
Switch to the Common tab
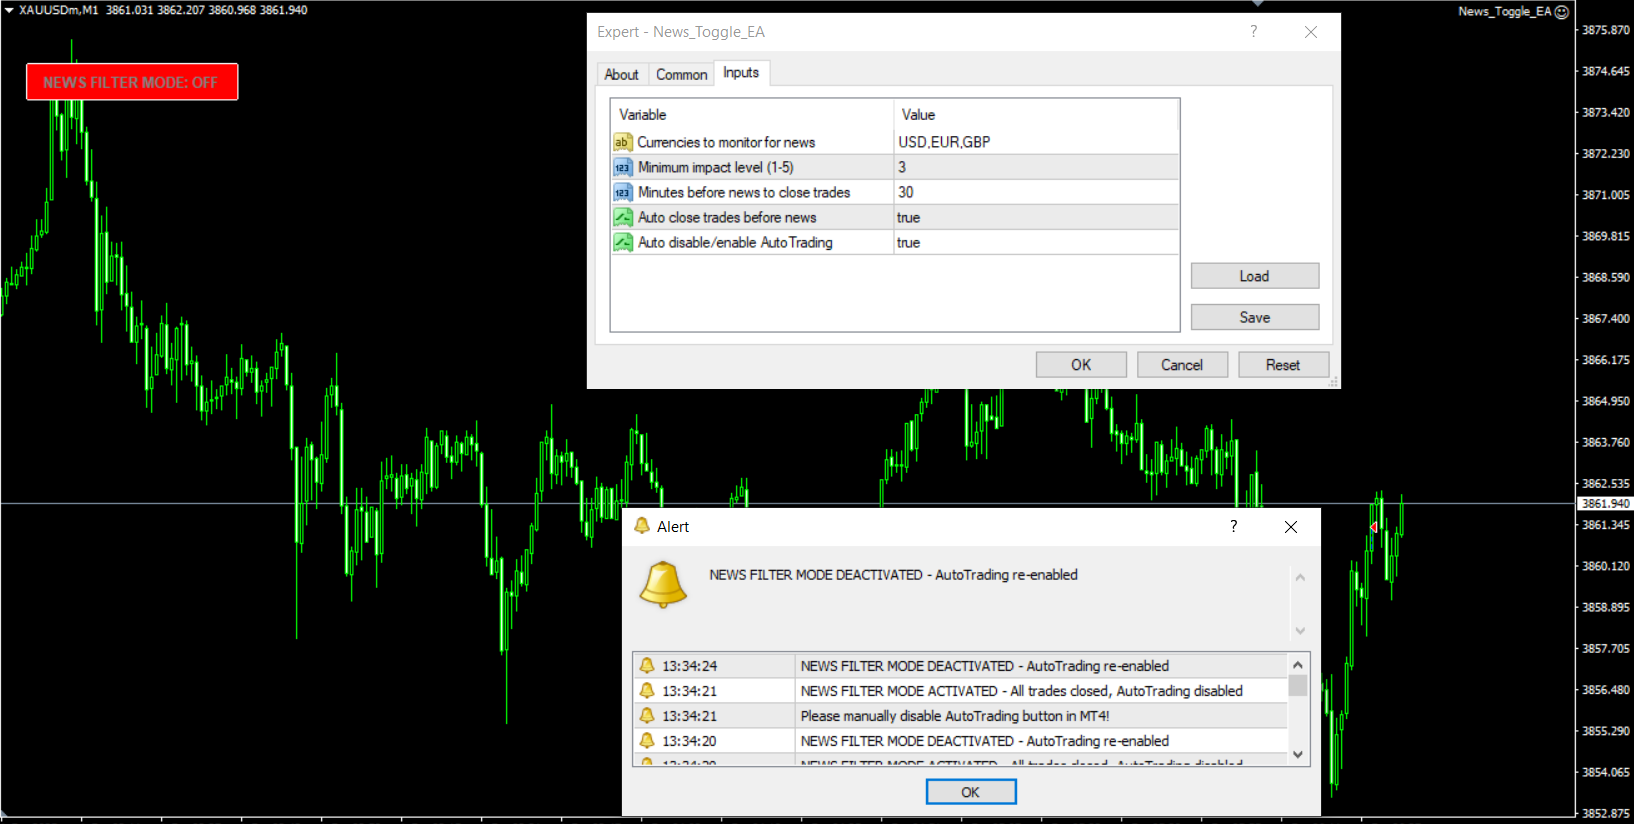point(681,75)
